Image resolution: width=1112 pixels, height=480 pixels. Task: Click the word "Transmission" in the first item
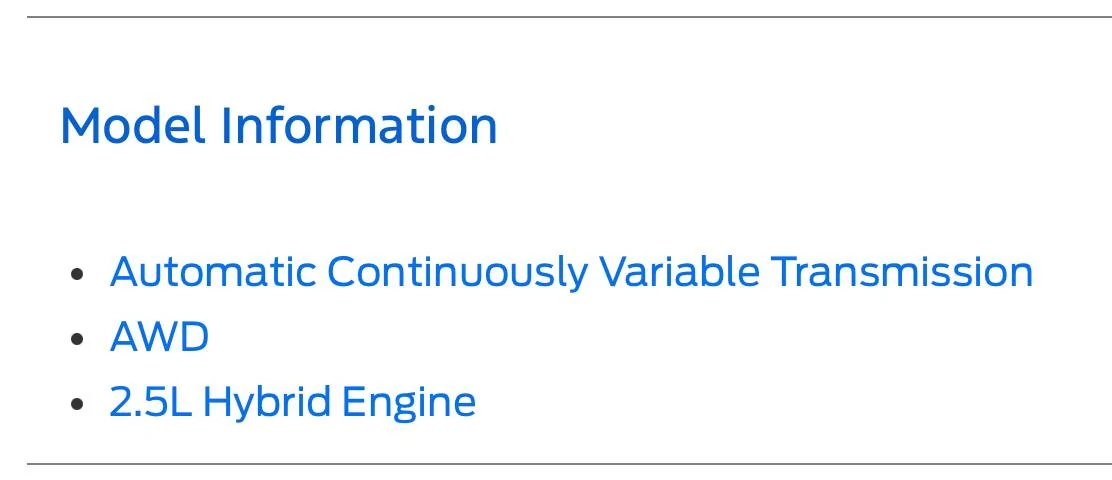pos(901,272)
